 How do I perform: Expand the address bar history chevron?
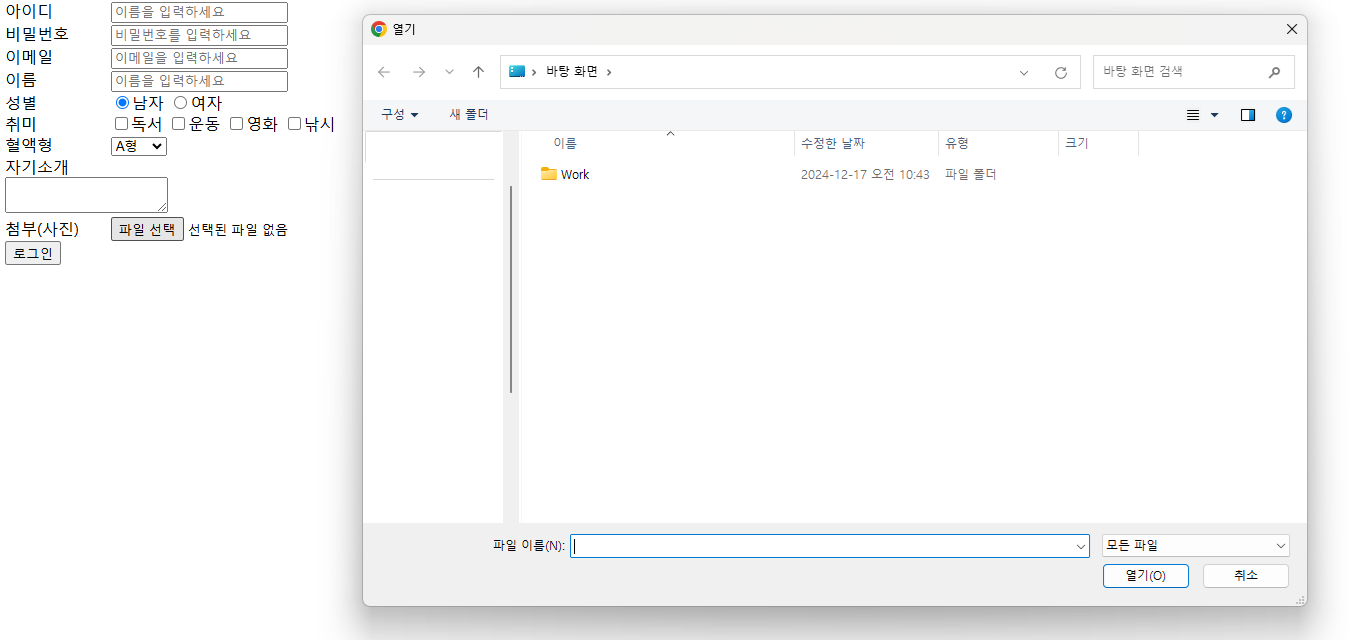[1024, 72]
